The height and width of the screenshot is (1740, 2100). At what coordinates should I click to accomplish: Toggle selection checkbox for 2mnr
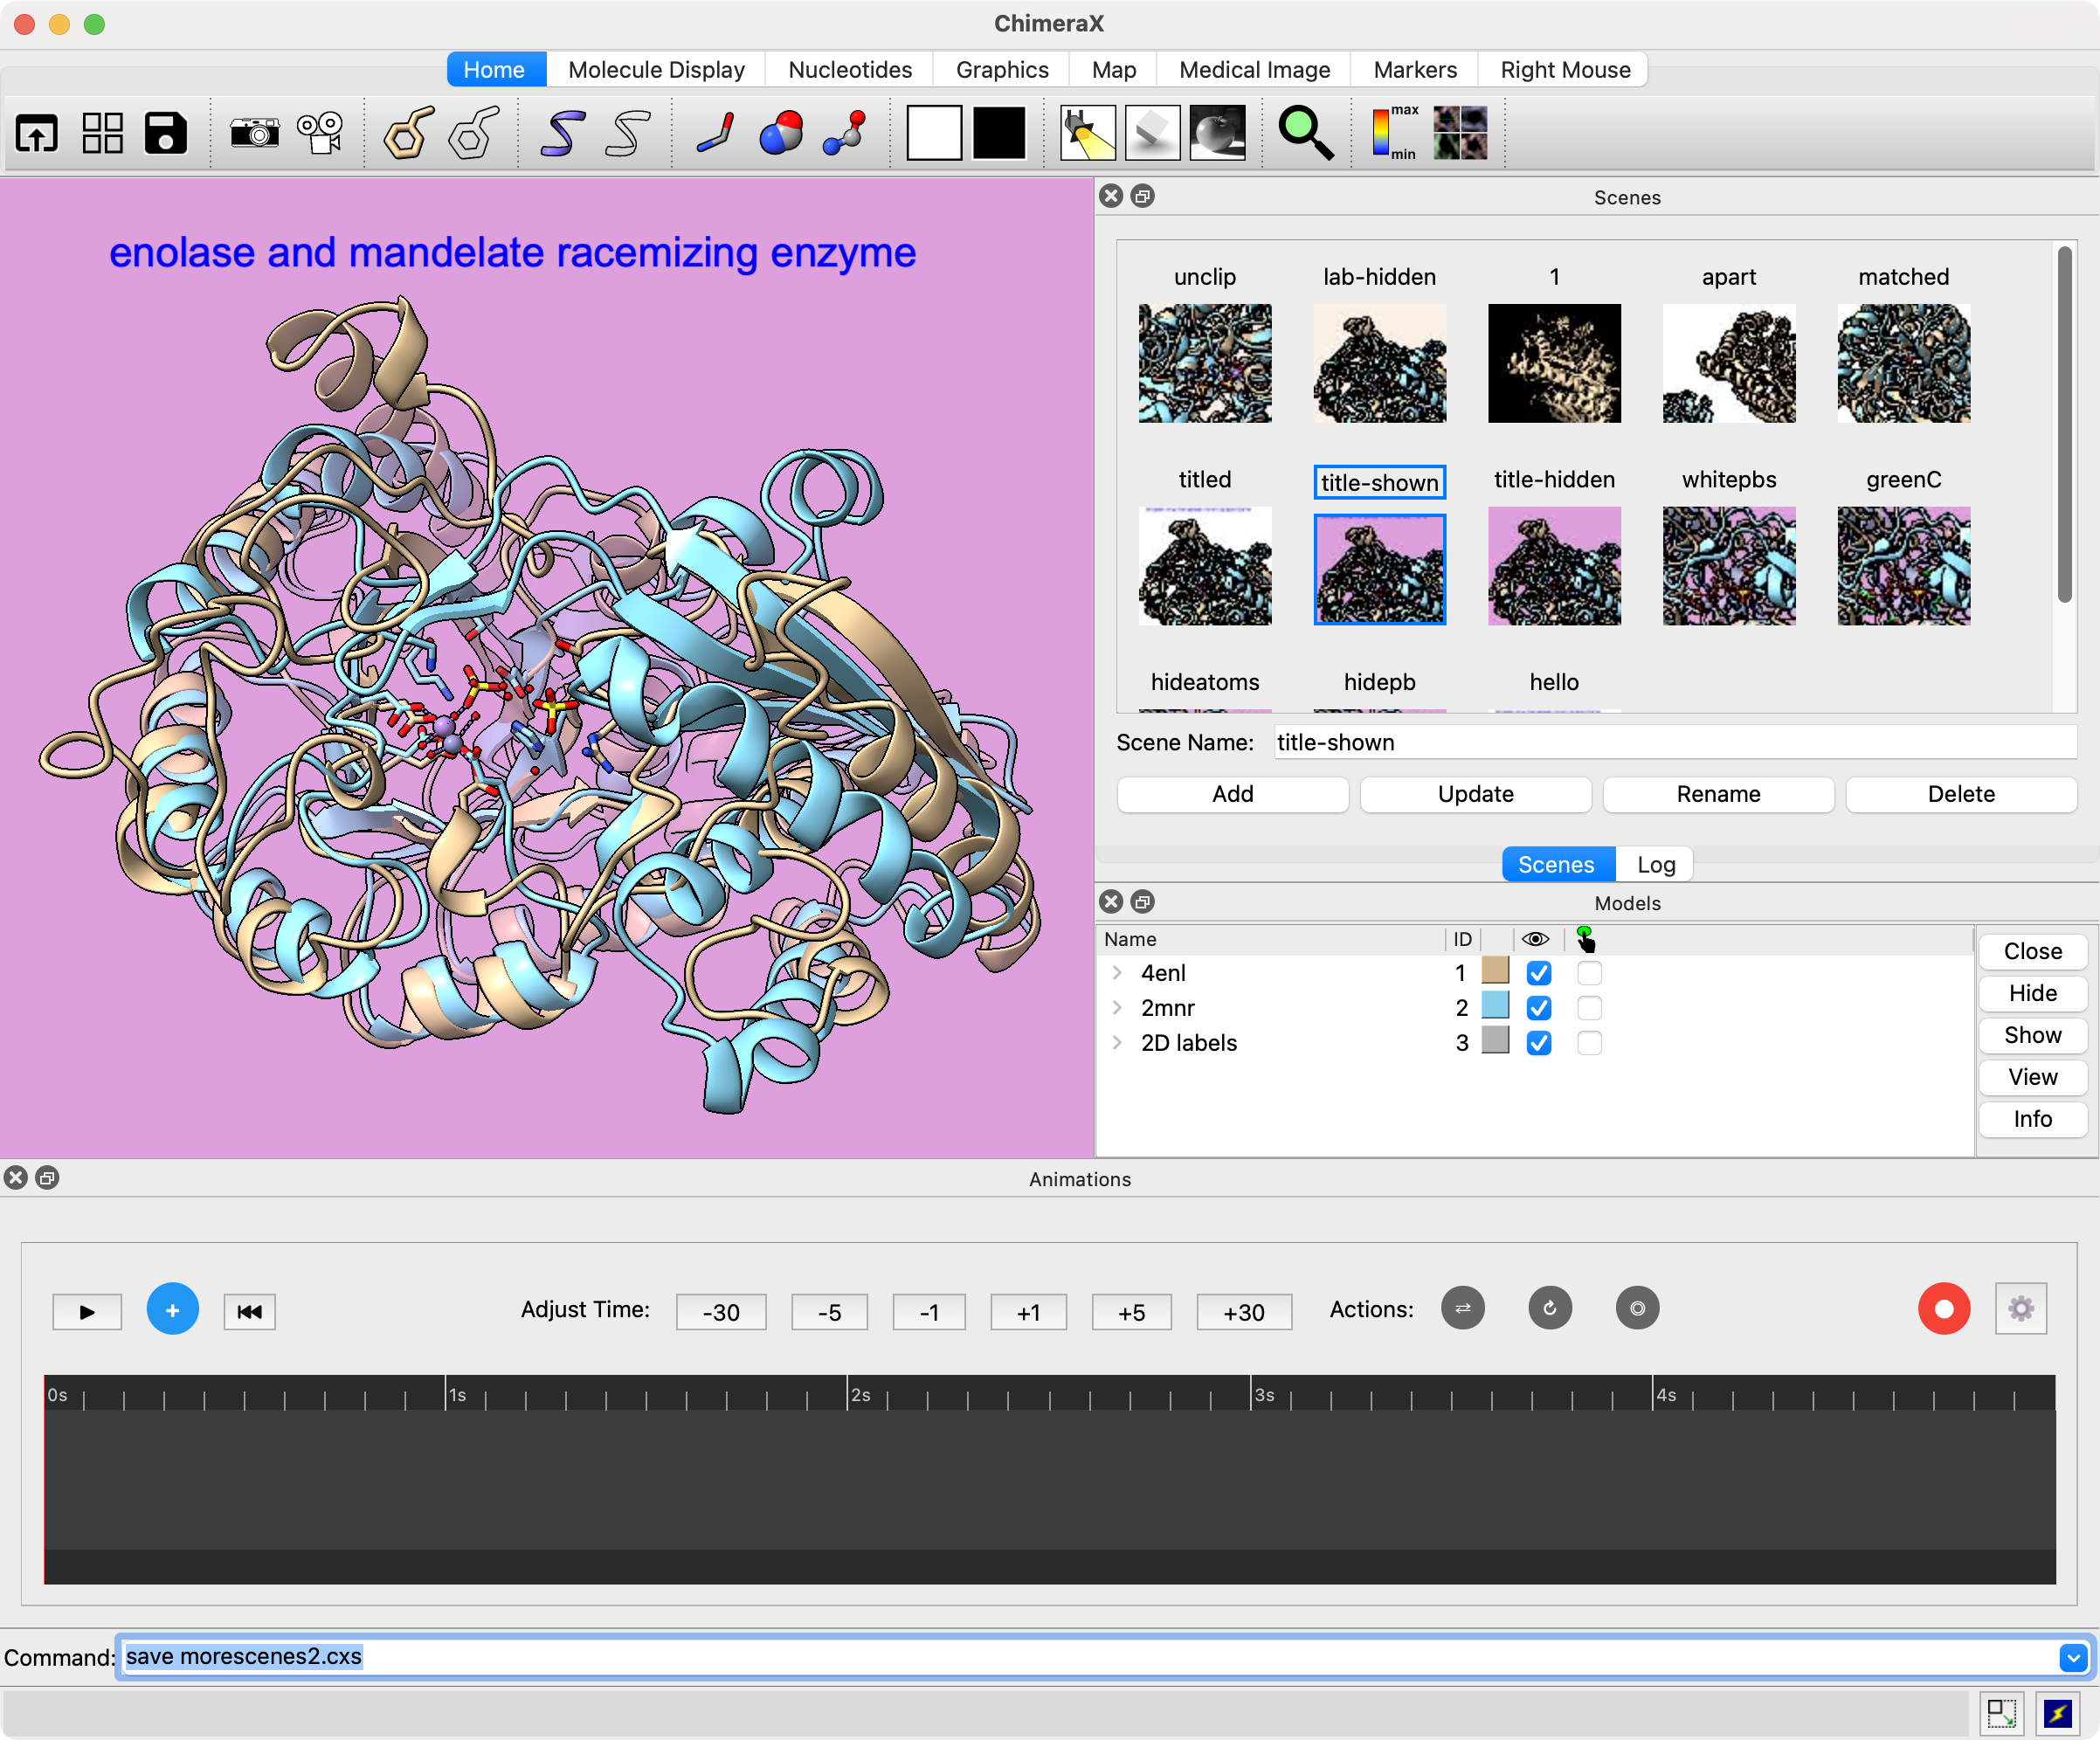point(1589,1008)
